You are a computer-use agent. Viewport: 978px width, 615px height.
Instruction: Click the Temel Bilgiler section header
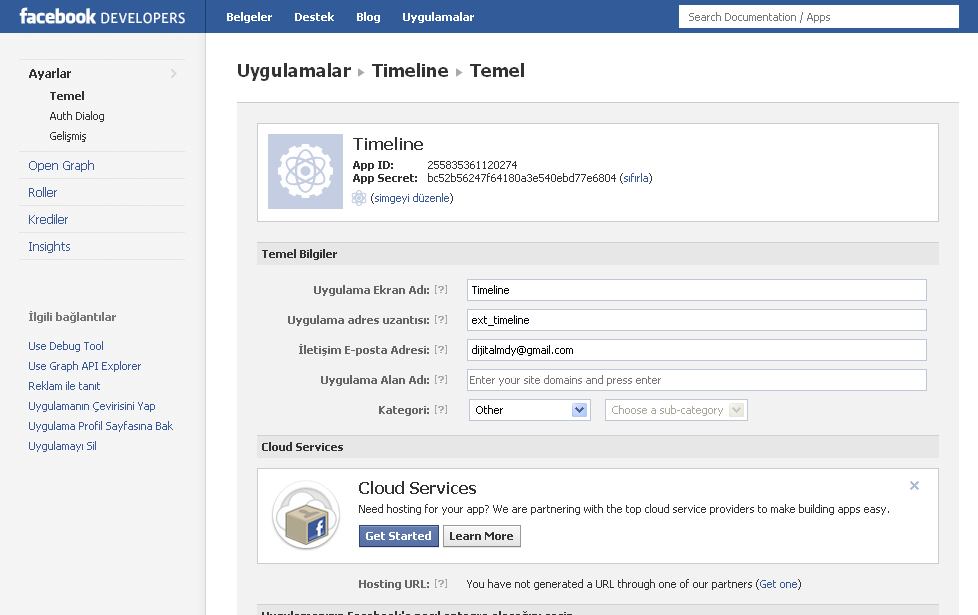click(598, 254)
